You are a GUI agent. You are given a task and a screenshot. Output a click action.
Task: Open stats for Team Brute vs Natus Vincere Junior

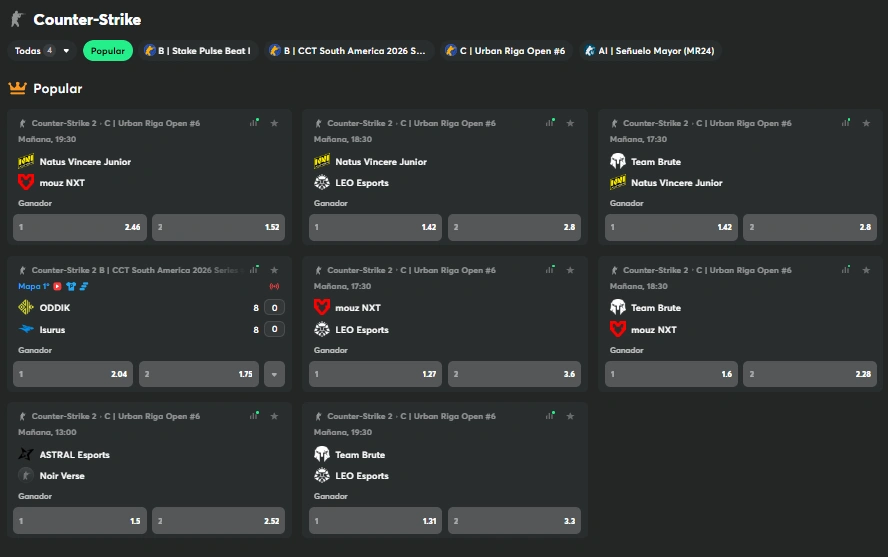point(846,123)
